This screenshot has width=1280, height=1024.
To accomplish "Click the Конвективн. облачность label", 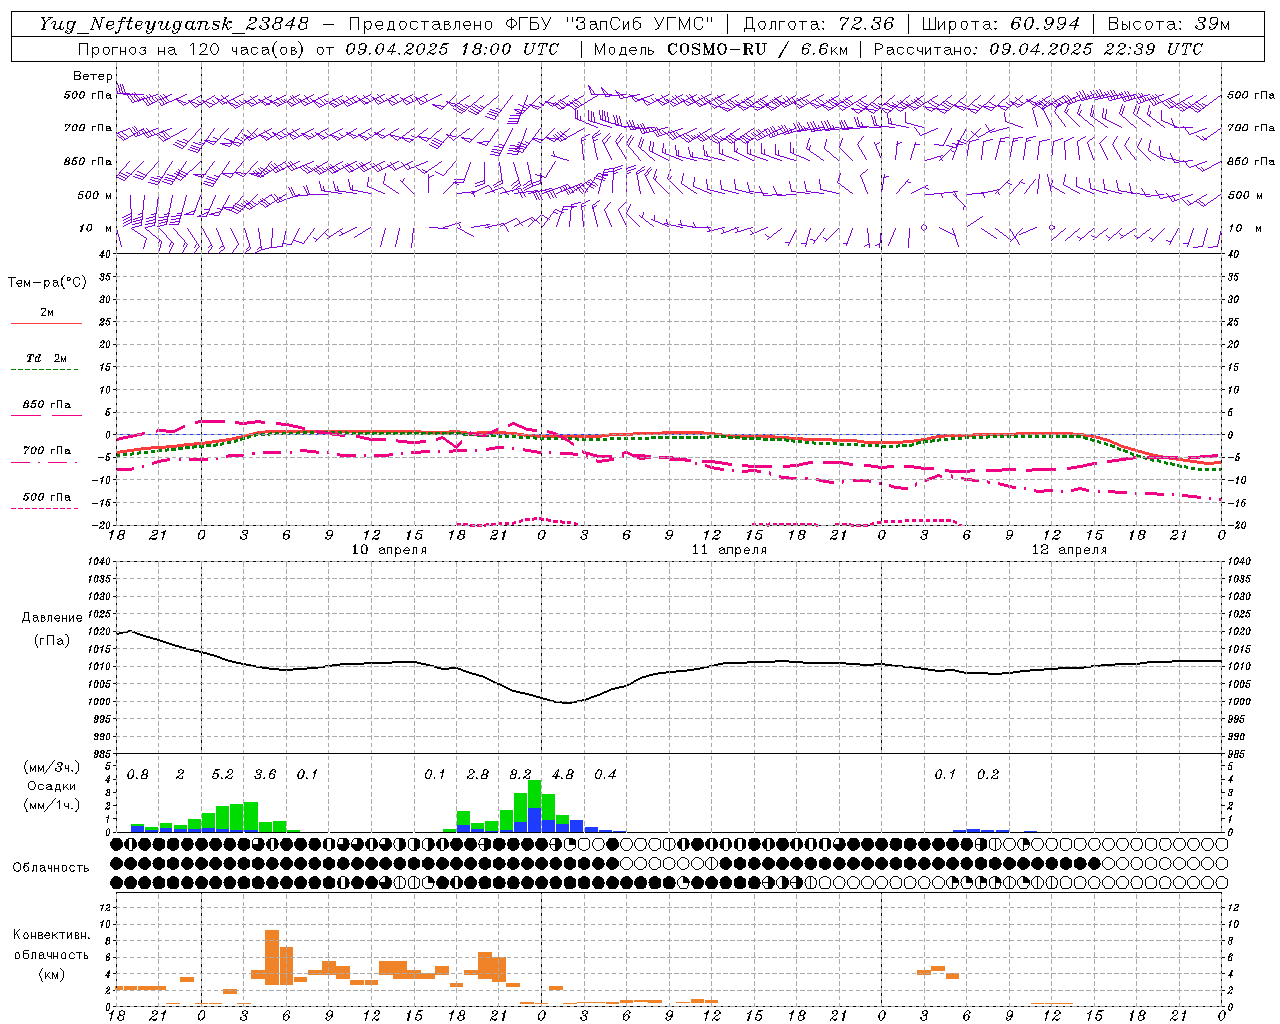I will coord(51,945).
